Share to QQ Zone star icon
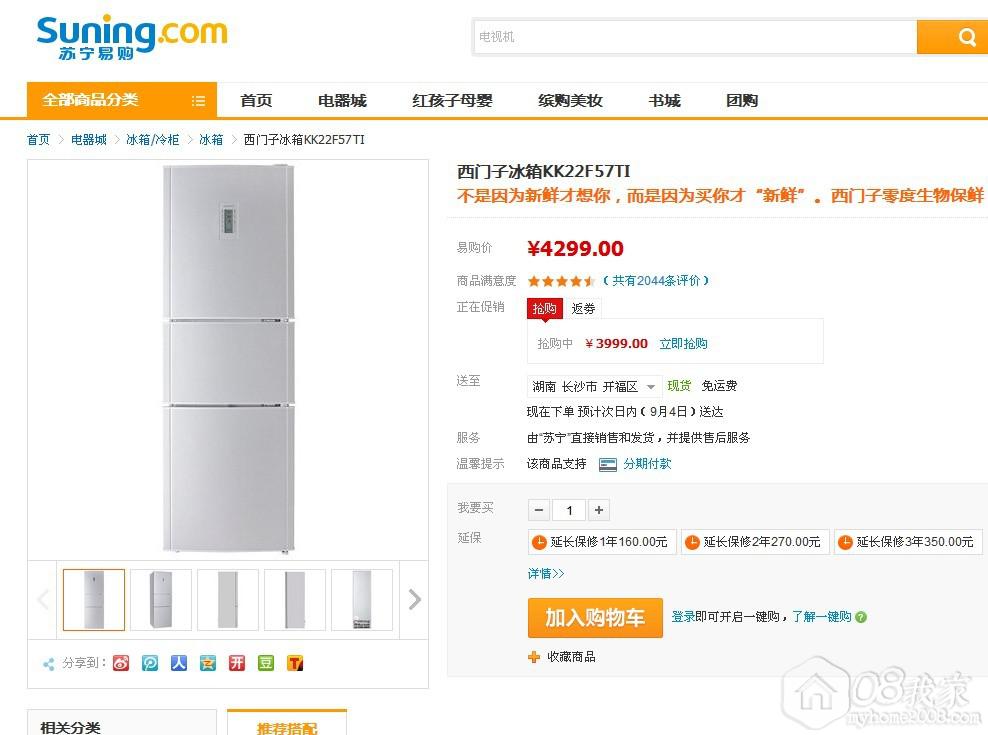Image resolution: width=988 pixels, height=735 pixels. (208, 662)
